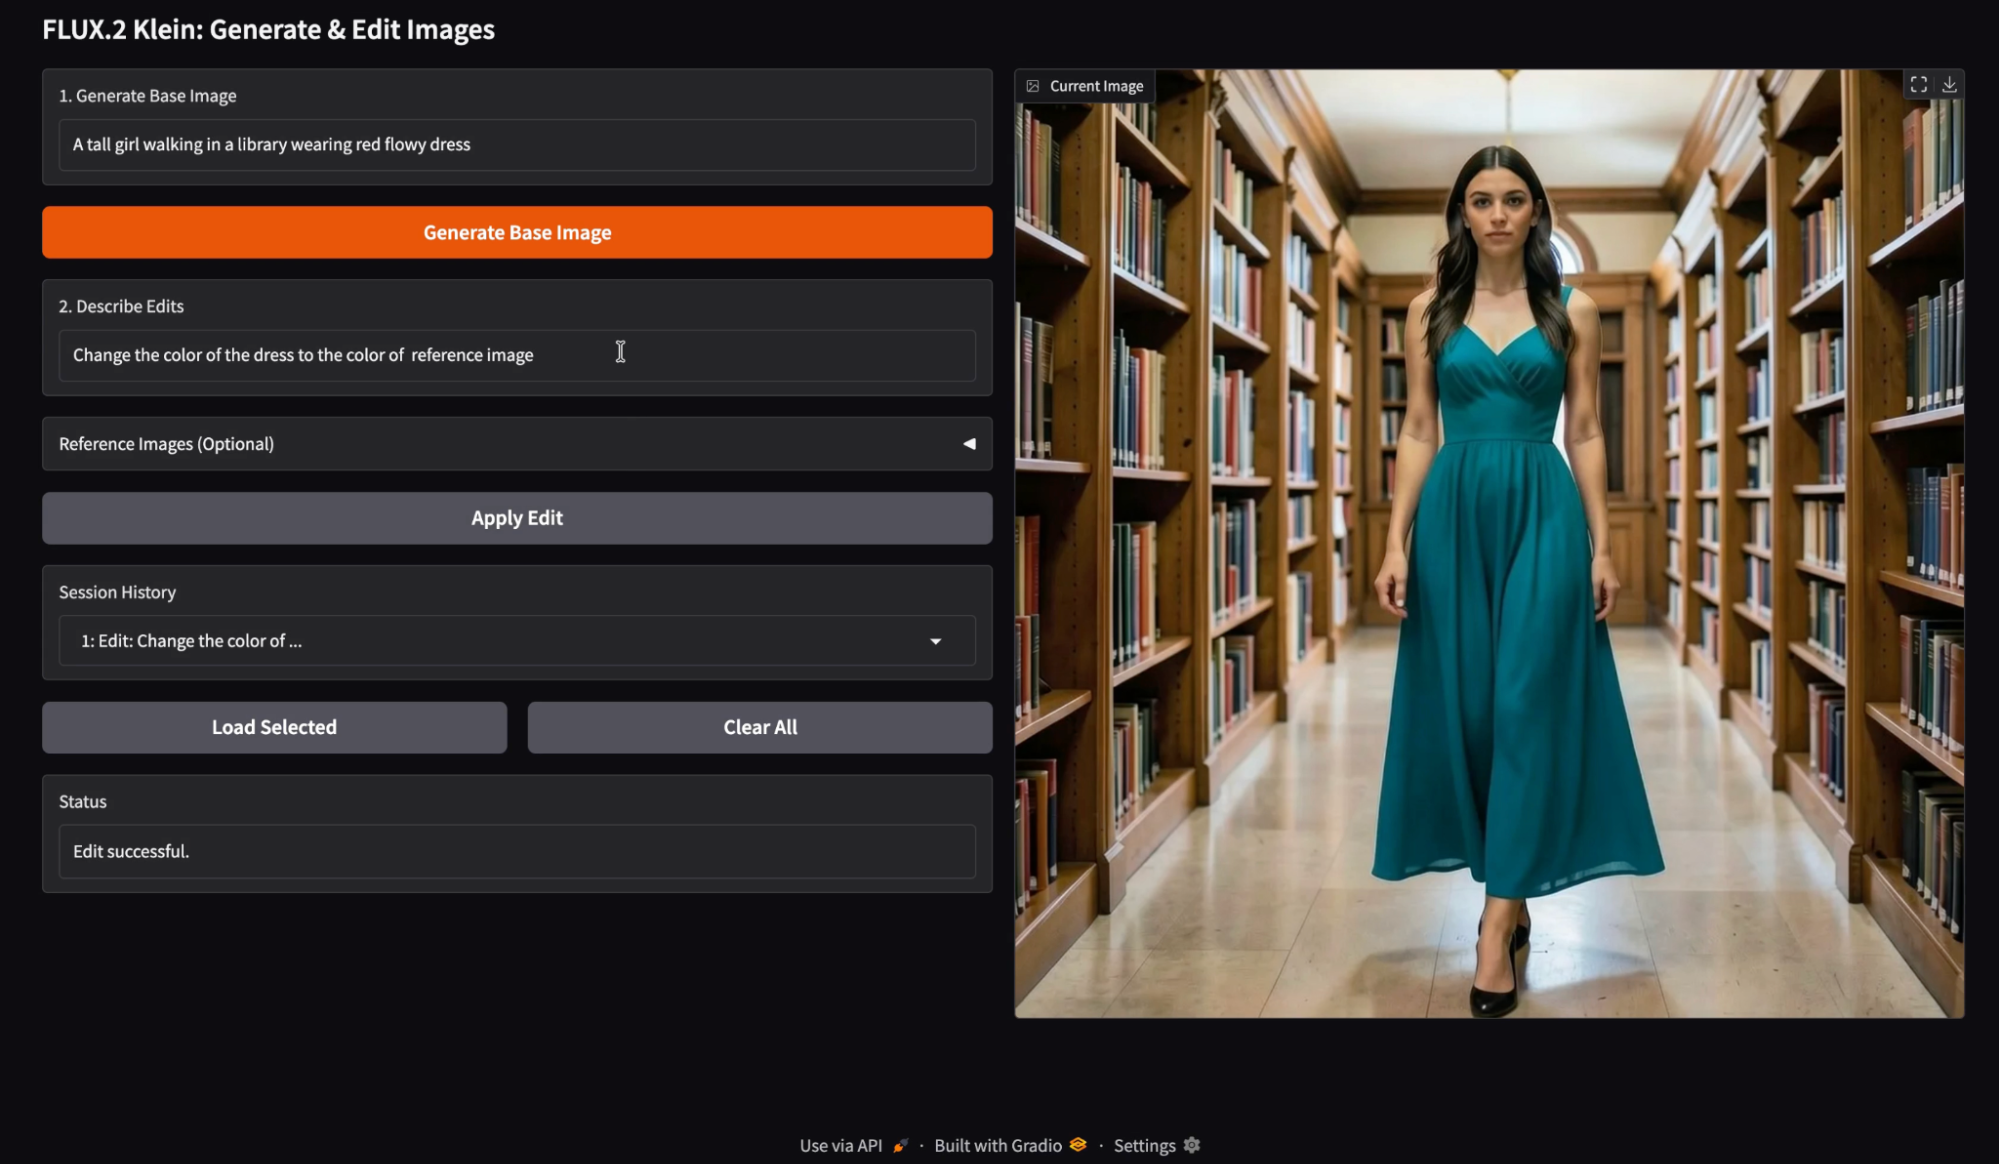Click the rocket icon next to Use via API
Screen dimensions: 1999x1165
[901, 1145]
